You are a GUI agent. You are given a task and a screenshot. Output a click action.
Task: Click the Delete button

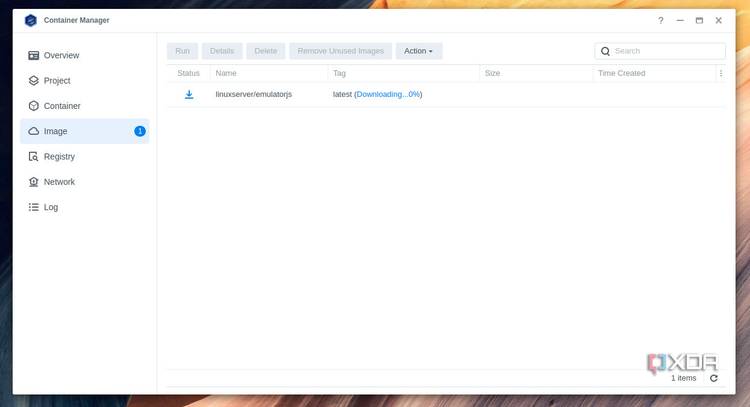[265, 51]
